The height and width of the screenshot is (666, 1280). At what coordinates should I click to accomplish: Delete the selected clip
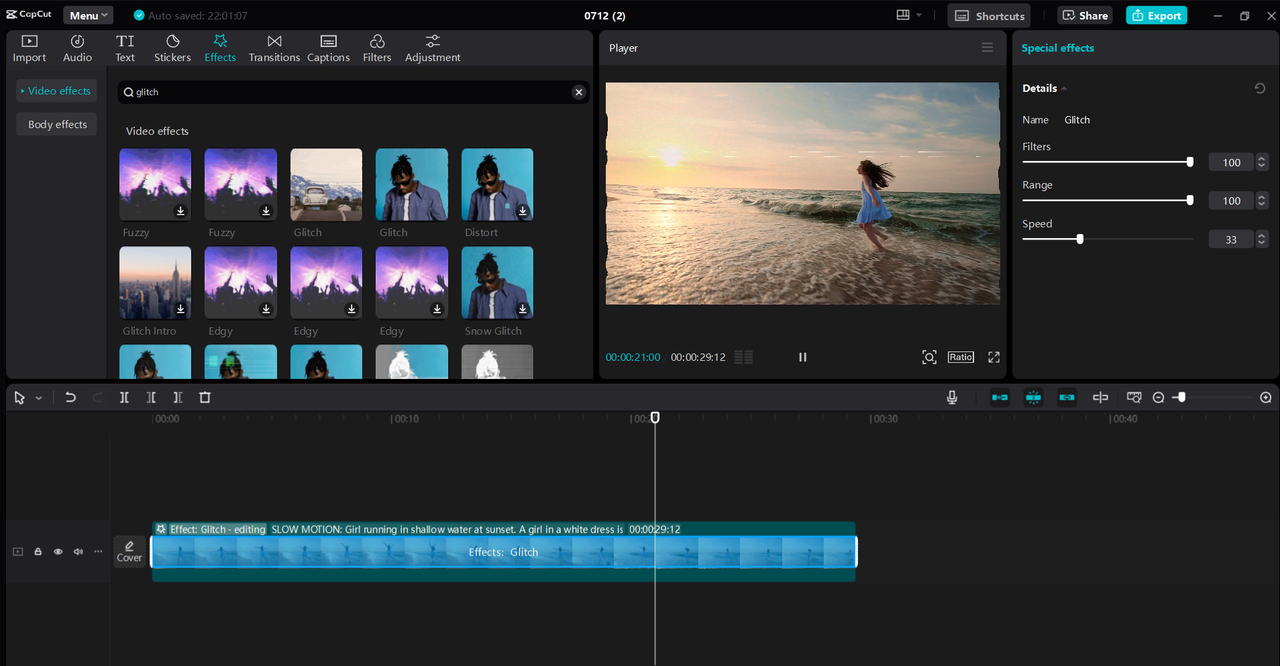205,397
